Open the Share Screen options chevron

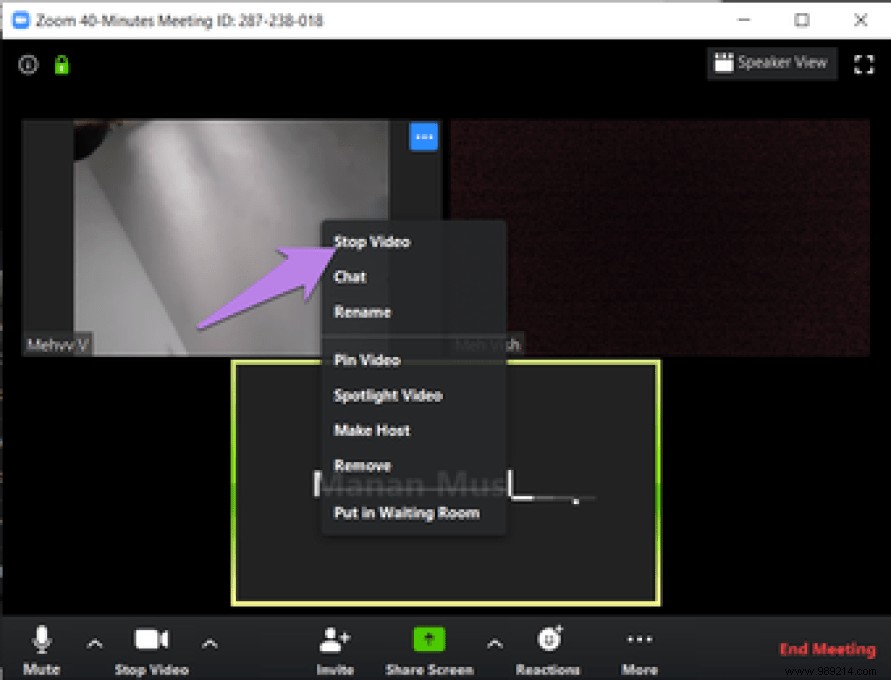click(494, 643)
